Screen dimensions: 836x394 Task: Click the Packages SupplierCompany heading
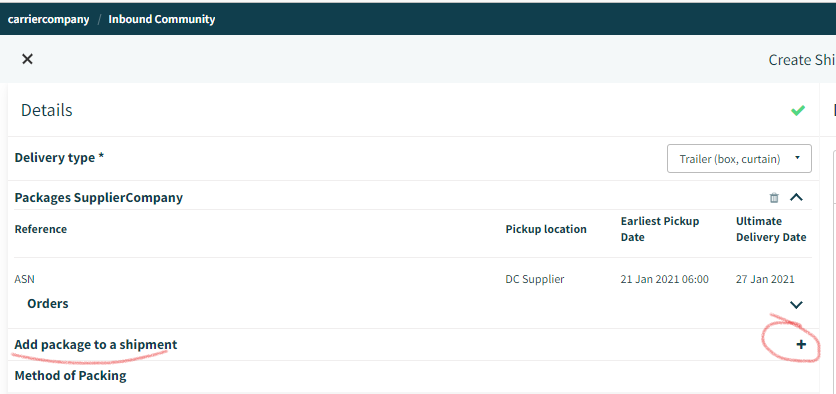(x=99, y=198)
